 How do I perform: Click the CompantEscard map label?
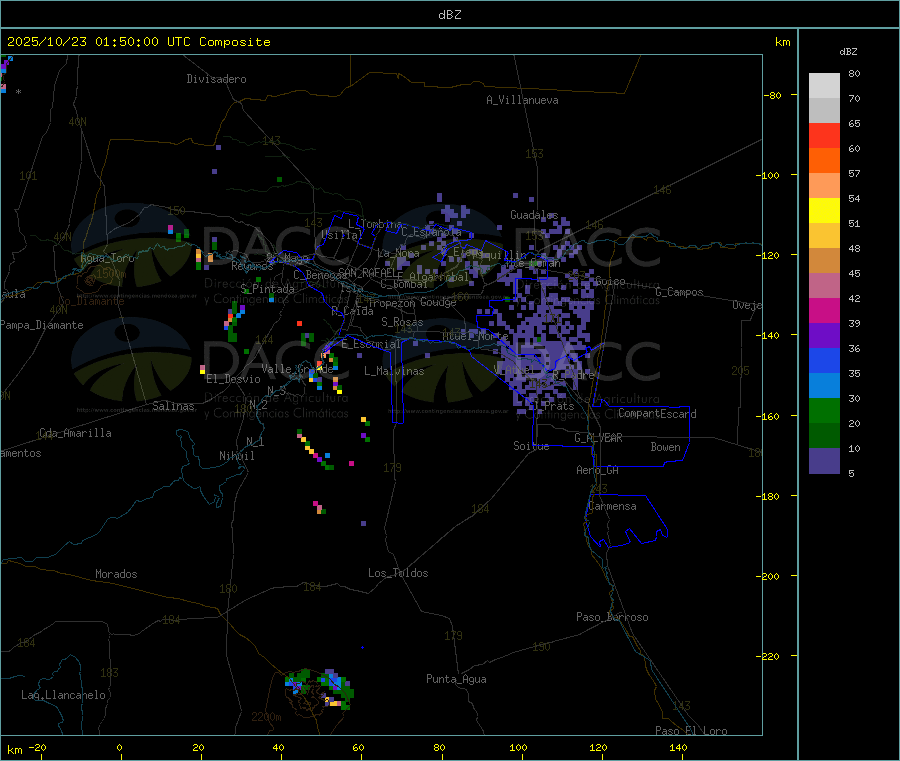tap(658, 414)
